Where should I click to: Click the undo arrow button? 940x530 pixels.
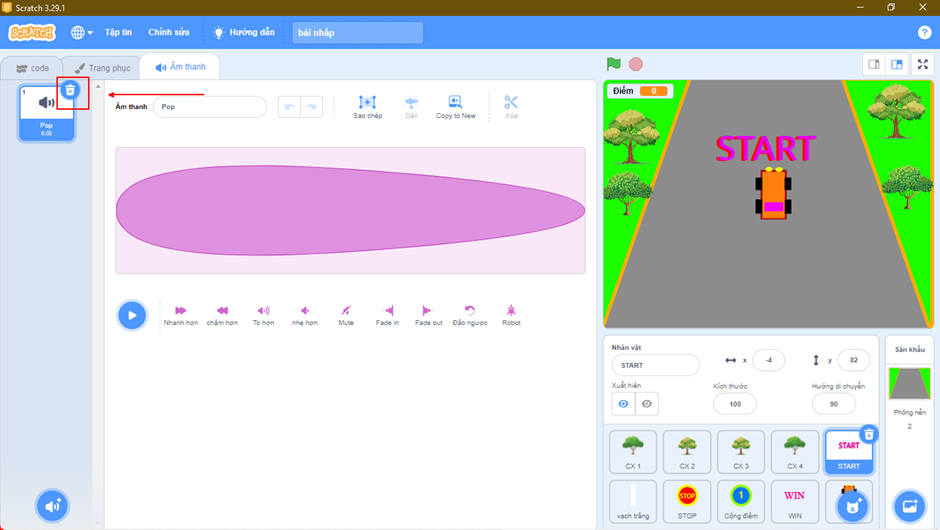[290, 107]
